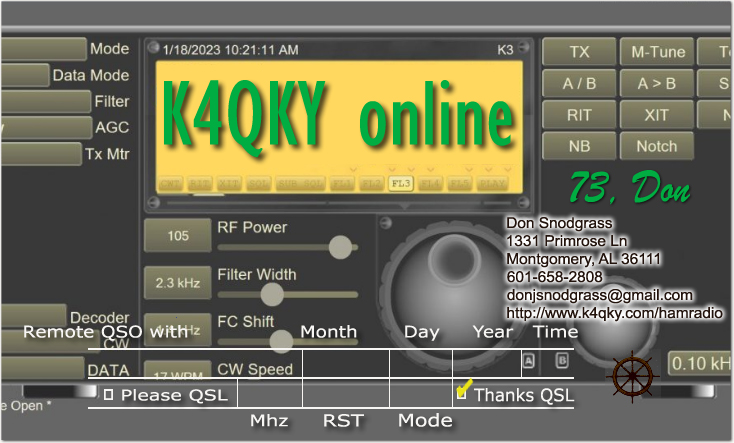Viewport: 734px width, 443px height.
Task: Open the AGC dropdown
Action: [46, 127]
